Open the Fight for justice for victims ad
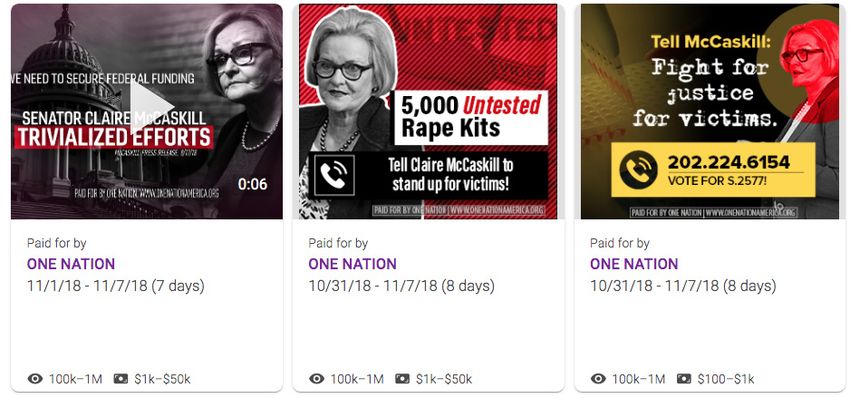 [710, 111]
